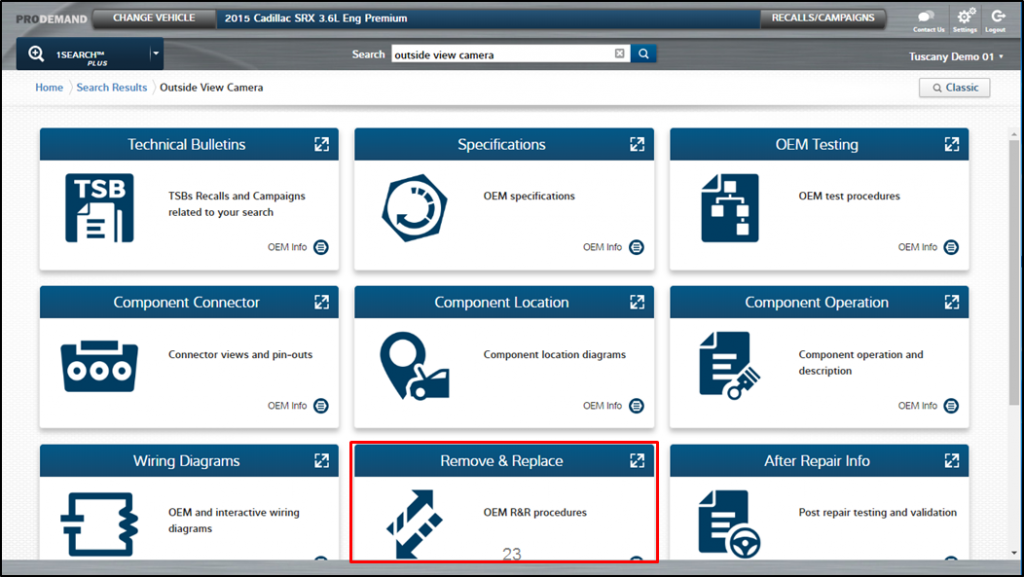Image resolution: width=1024 pixels, height=577 pixels.
Task: Click the search input field
Action: [500, 54]
